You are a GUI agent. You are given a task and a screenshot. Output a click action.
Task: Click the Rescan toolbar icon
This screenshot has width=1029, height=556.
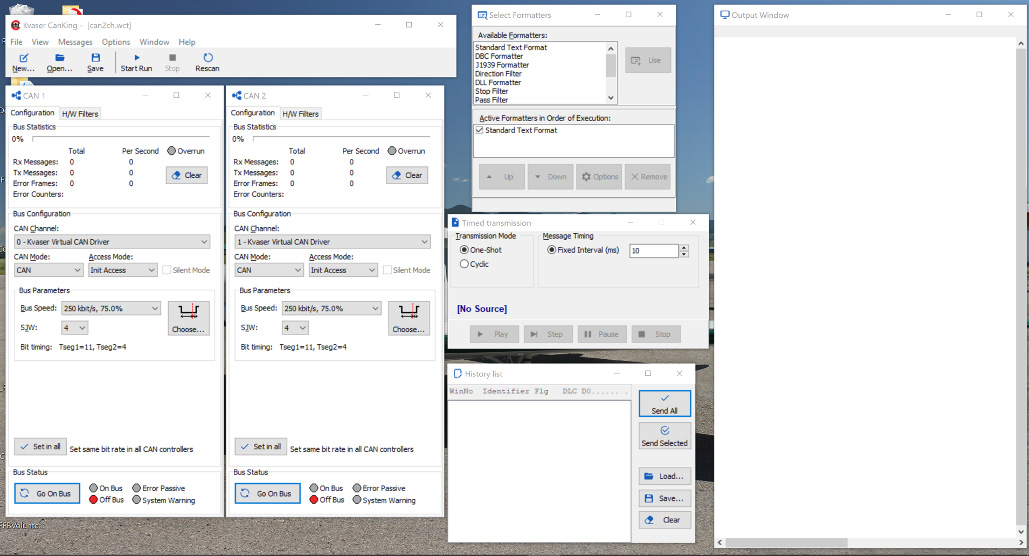click(207, 58)
